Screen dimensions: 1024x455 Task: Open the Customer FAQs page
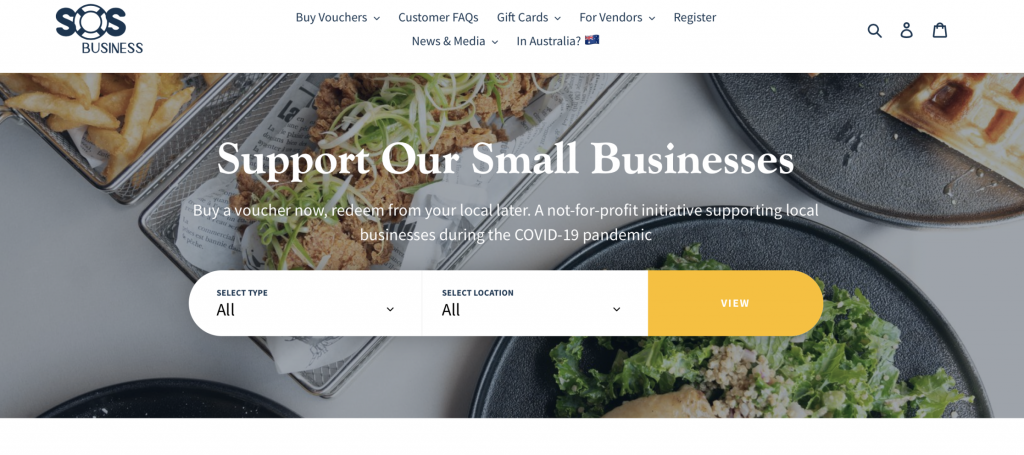coord(438,18)
